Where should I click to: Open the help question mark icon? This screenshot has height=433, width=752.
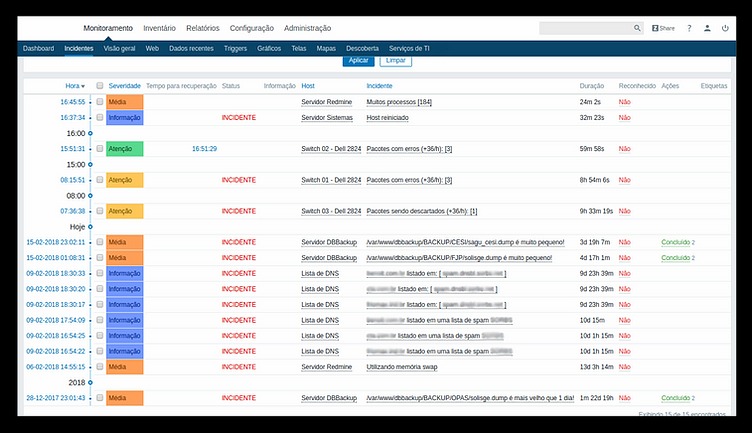(x=689, y=29)
